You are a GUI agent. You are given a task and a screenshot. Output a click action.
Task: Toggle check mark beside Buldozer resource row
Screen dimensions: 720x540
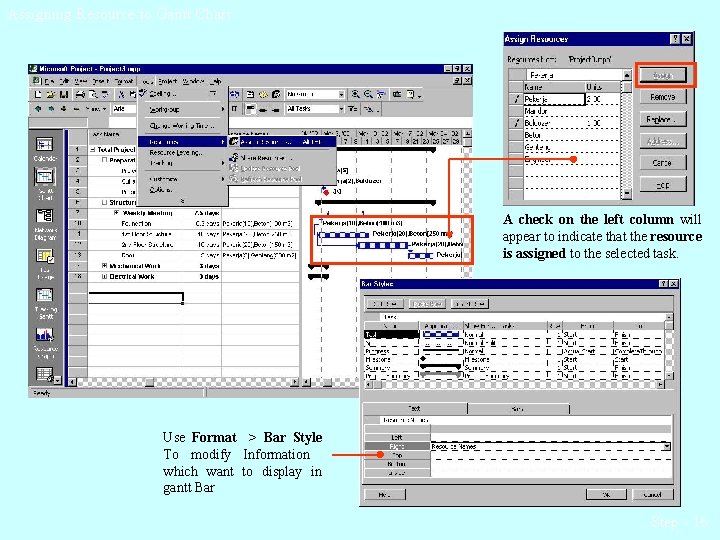click(x=517, y=123)
